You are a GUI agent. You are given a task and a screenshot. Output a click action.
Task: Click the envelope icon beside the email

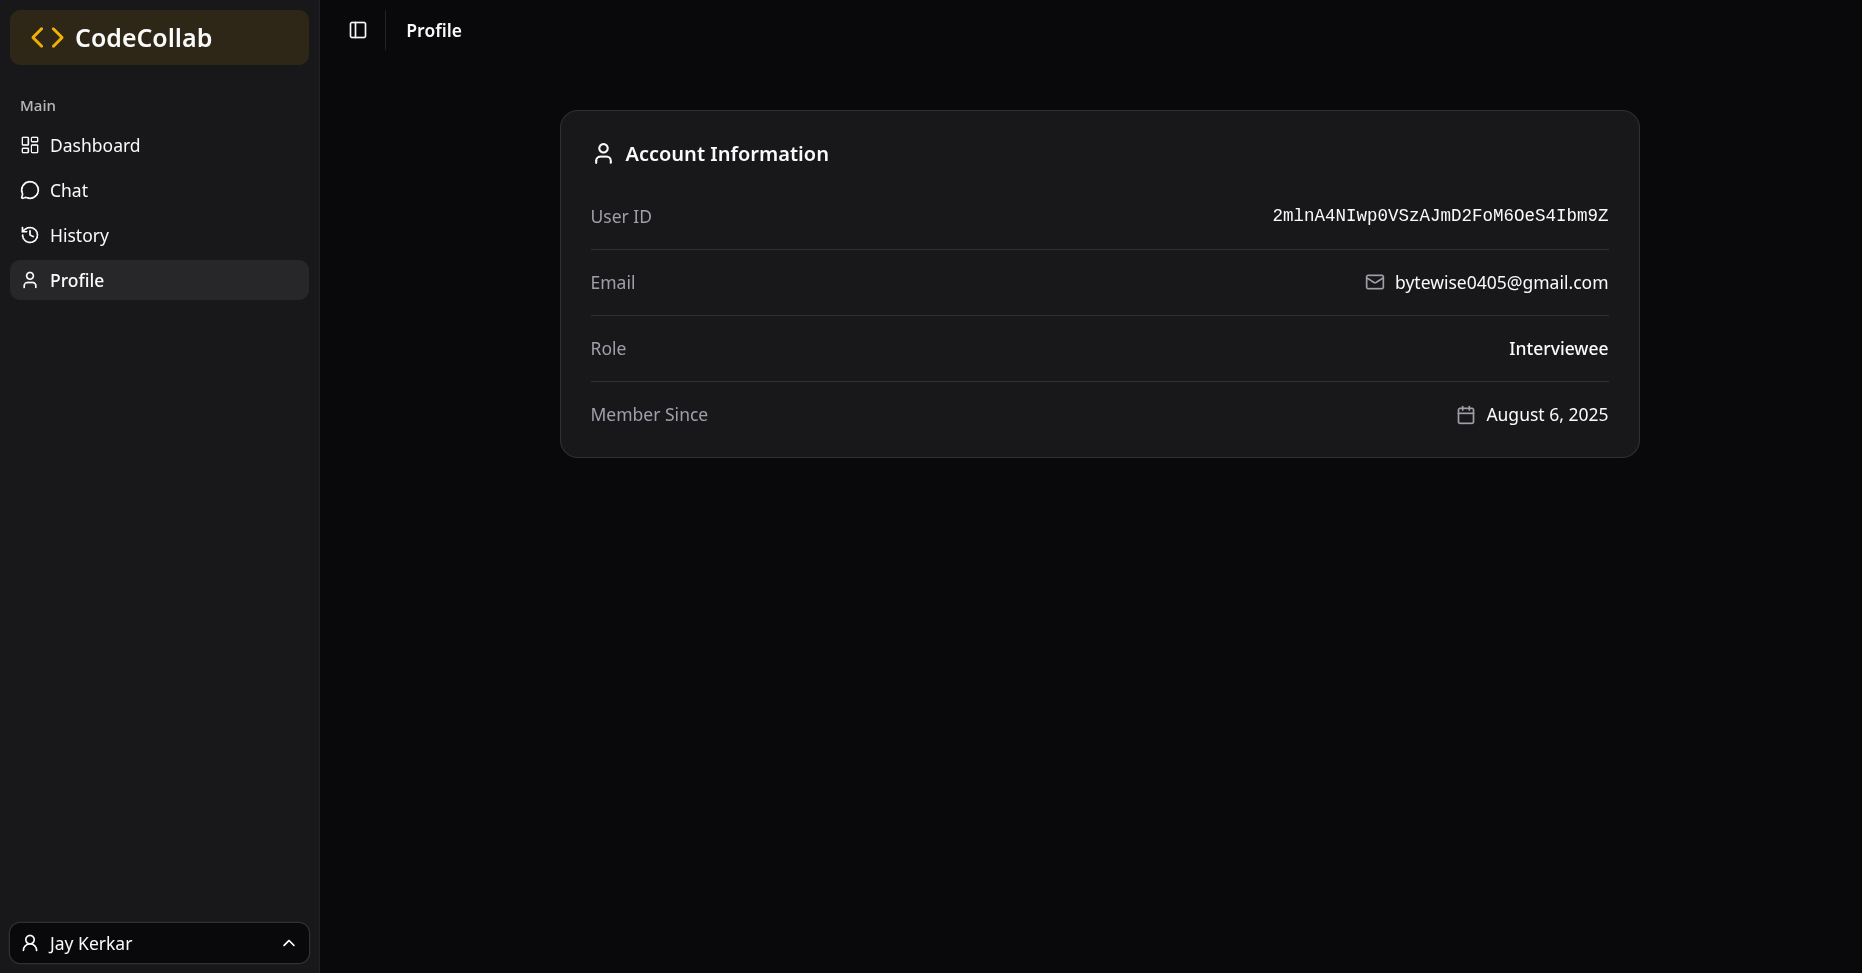click(1375, 282)
